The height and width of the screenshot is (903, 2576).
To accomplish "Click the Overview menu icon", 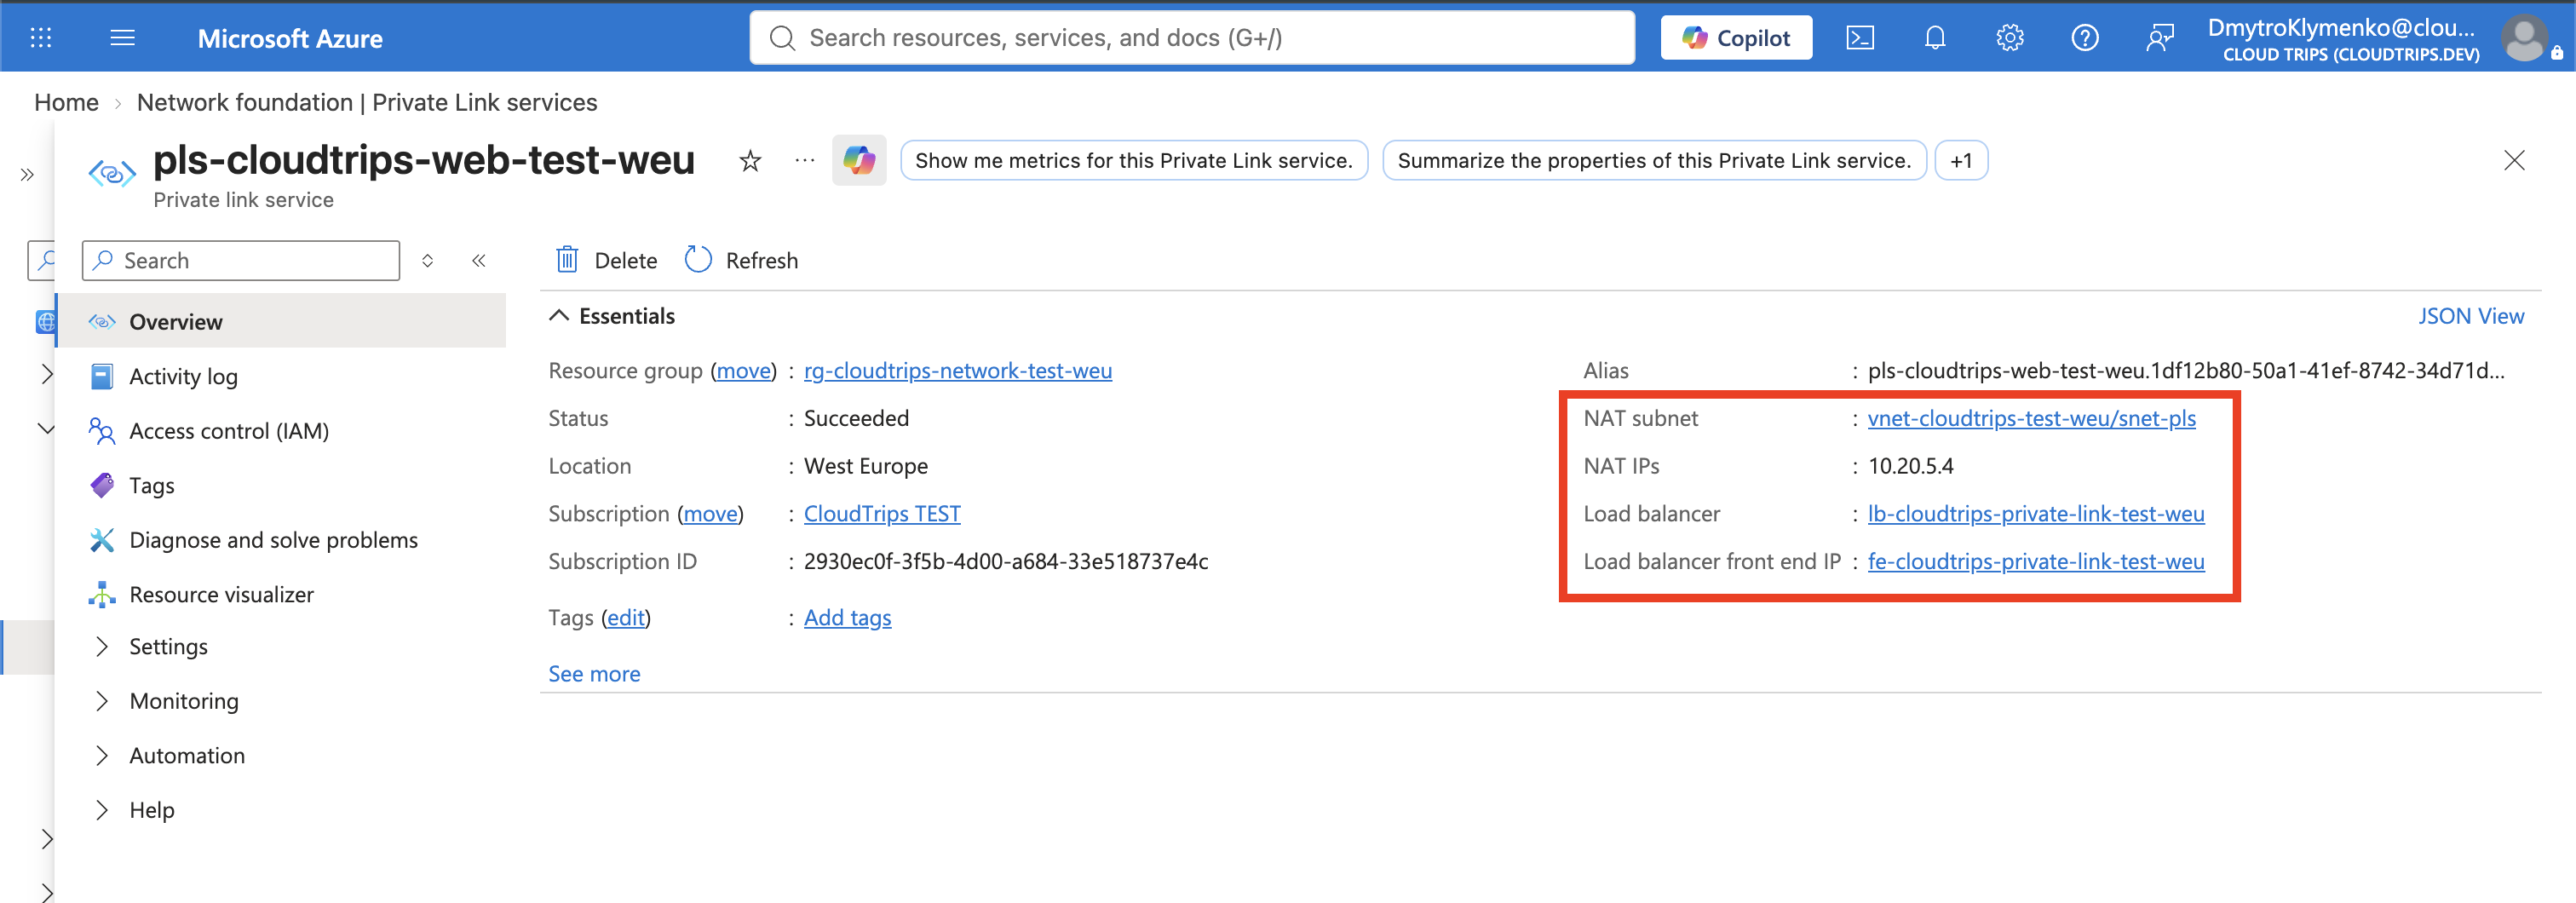I will [102, 322].
